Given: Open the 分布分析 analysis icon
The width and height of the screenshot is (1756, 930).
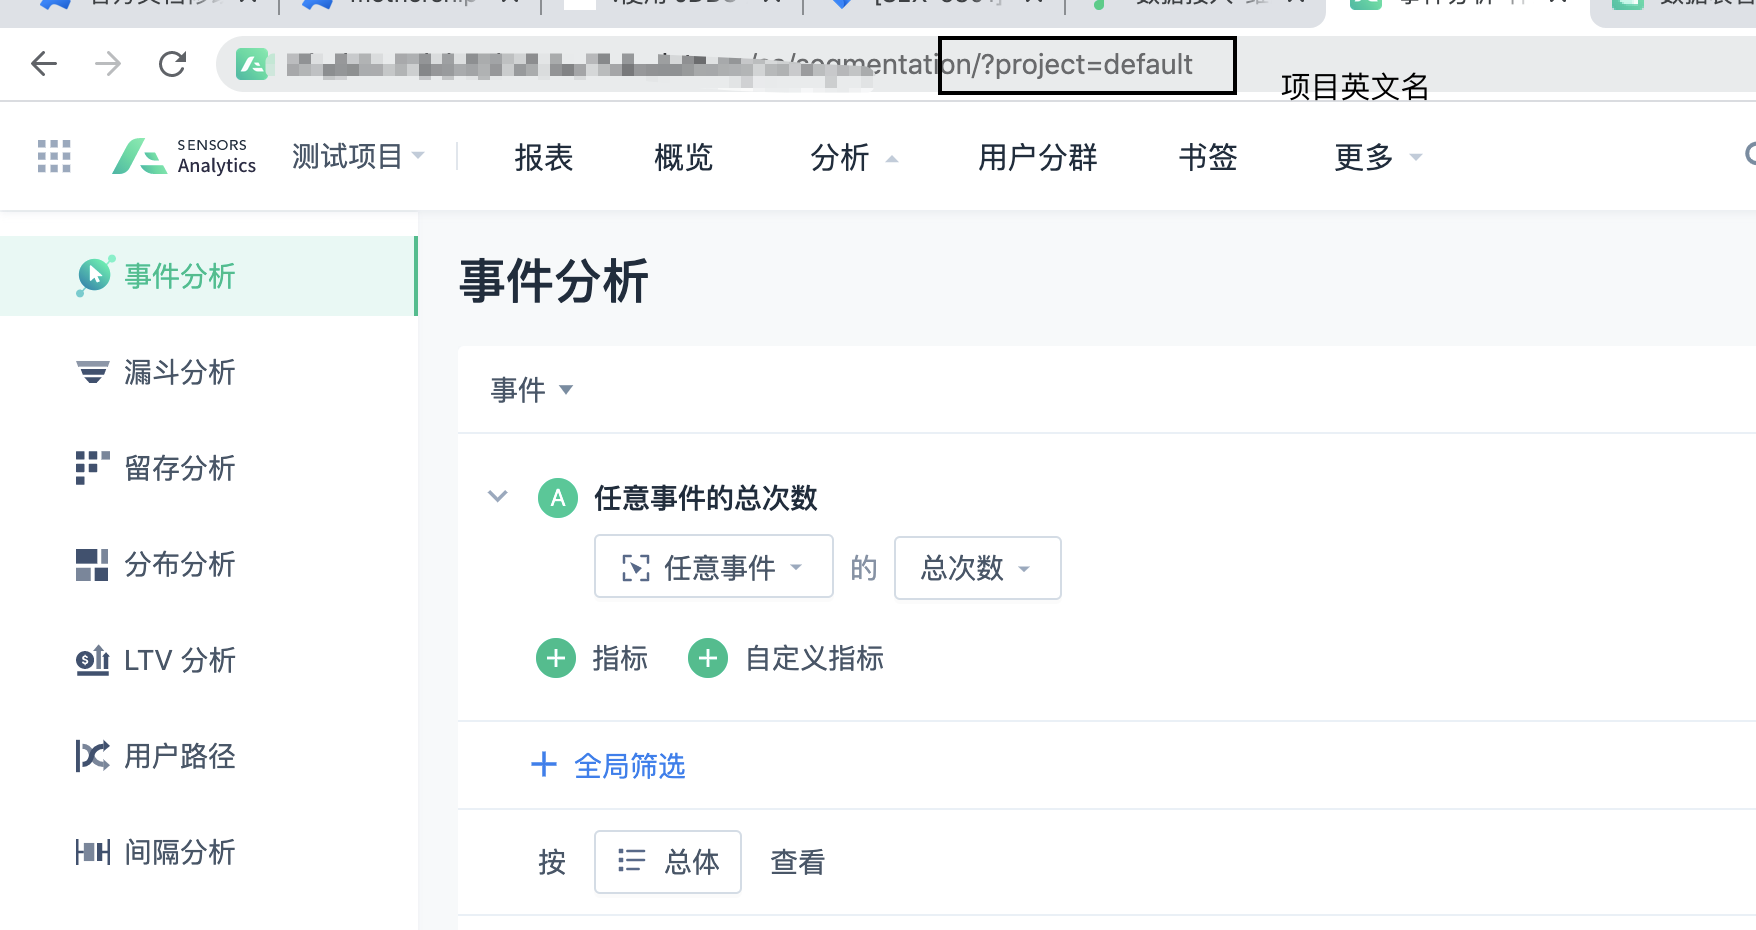Looking at the screenshot, I should [x=92, y=564].
